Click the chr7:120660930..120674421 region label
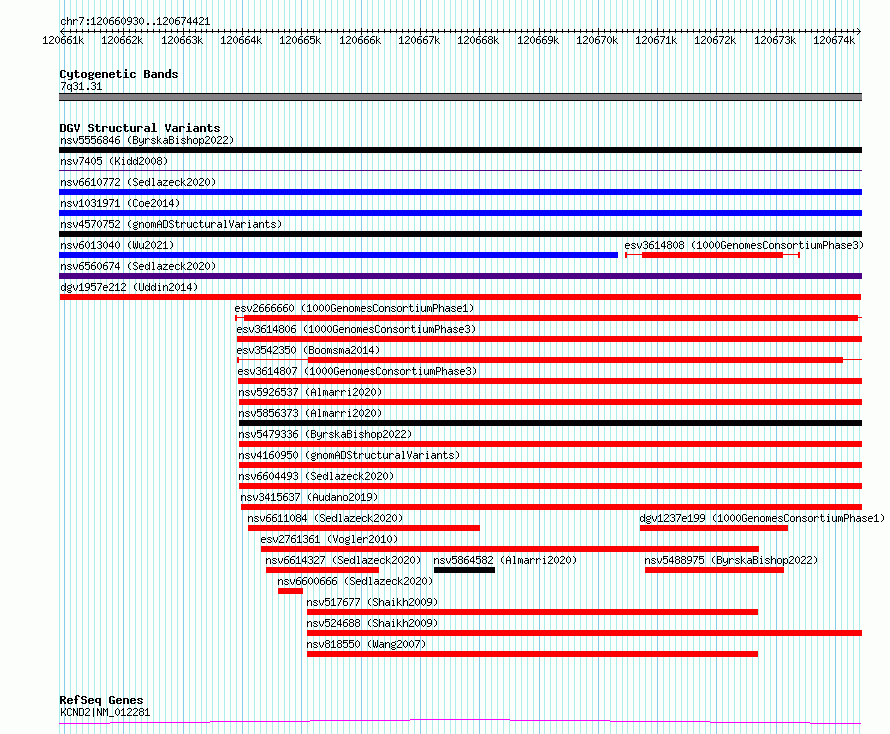Image resolution: width=890 pixels, height=734 pixels. point(135,21)
